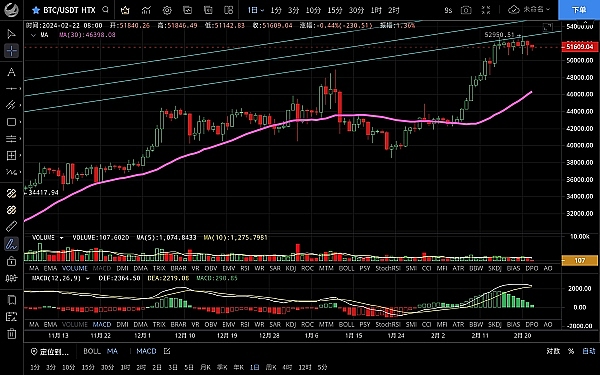The height and width of the screenshot is (375, 600).
Task: Click the blue 下单 order button
Action: pyautogui.click(x=579, y=10)
